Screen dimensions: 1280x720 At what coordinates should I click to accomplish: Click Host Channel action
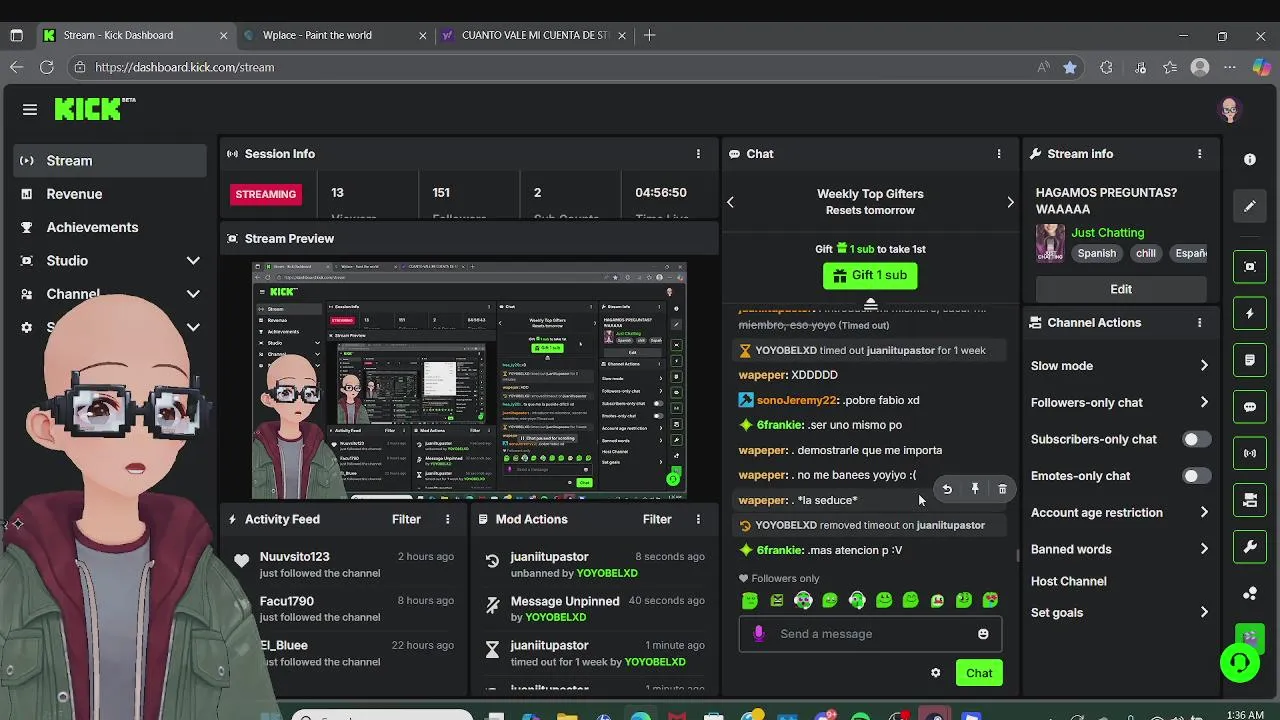pos(1068,581)
